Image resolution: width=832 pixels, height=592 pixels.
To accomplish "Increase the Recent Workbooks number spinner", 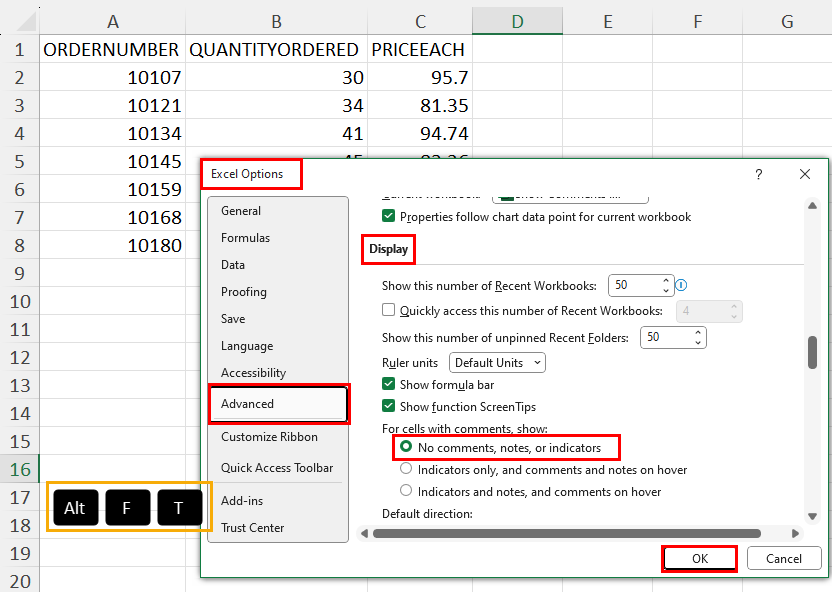I will [x=666, y=280].
